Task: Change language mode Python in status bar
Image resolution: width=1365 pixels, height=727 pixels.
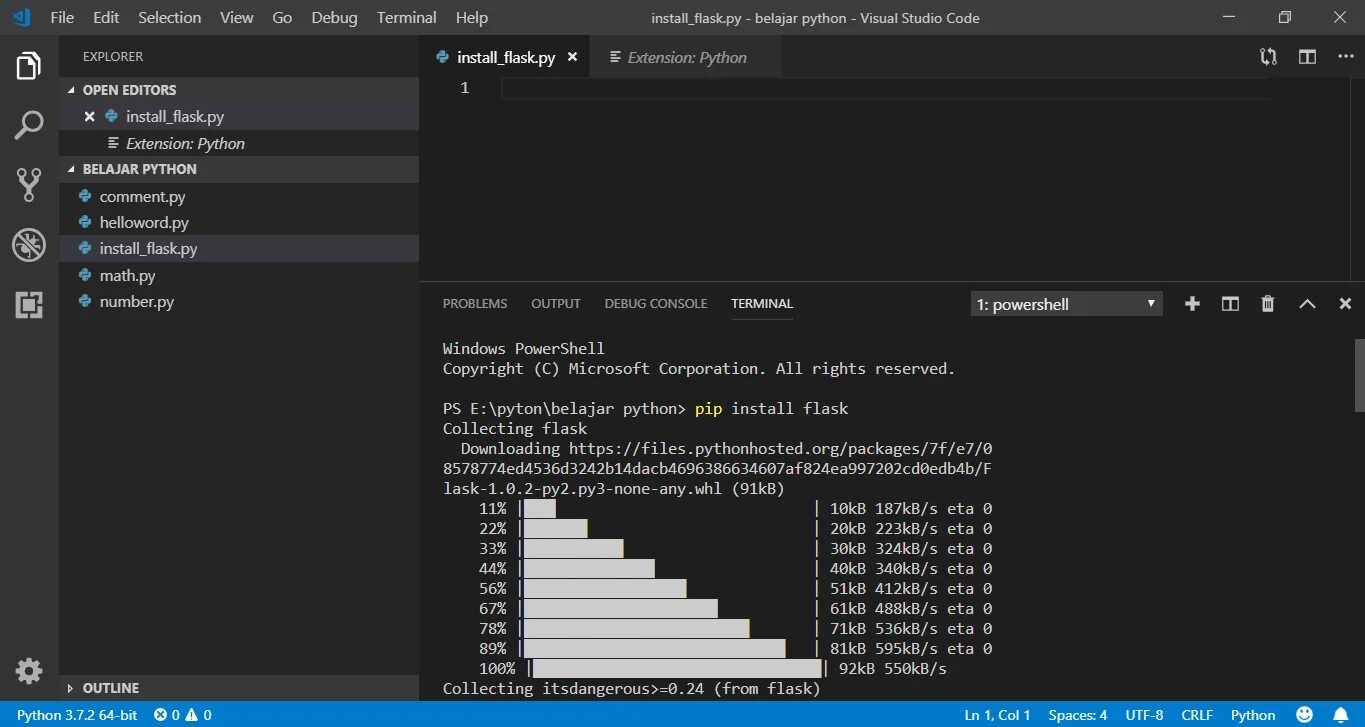Action: point(1253,715)
